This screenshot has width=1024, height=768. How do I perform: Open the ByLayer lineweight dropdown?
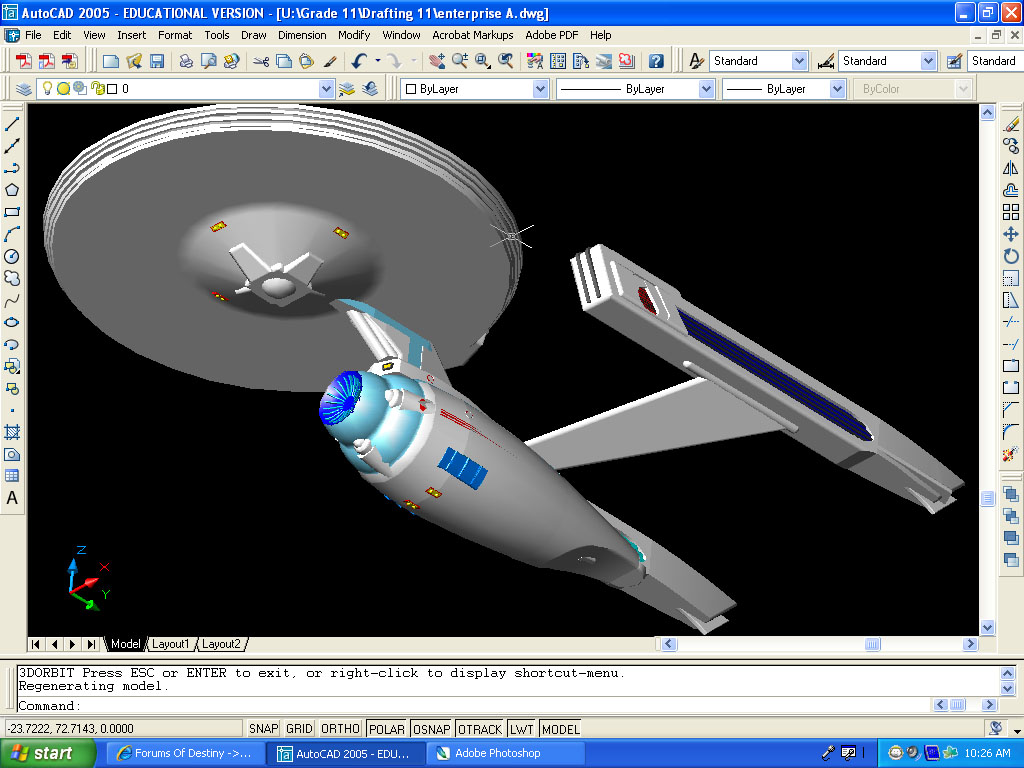tap(837, 89)
